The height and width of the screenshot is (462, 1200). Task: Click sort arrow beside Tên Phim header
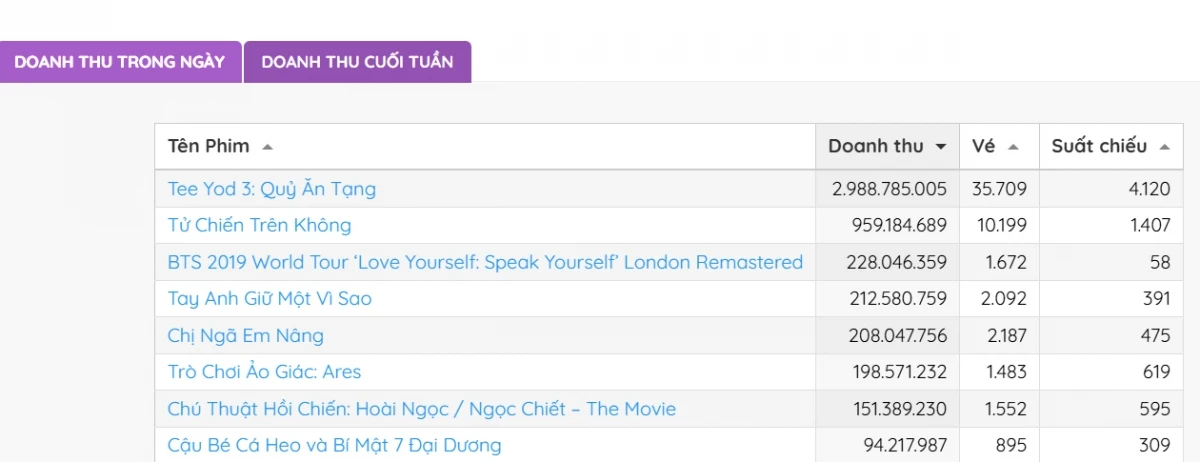[x=267, y=147]
